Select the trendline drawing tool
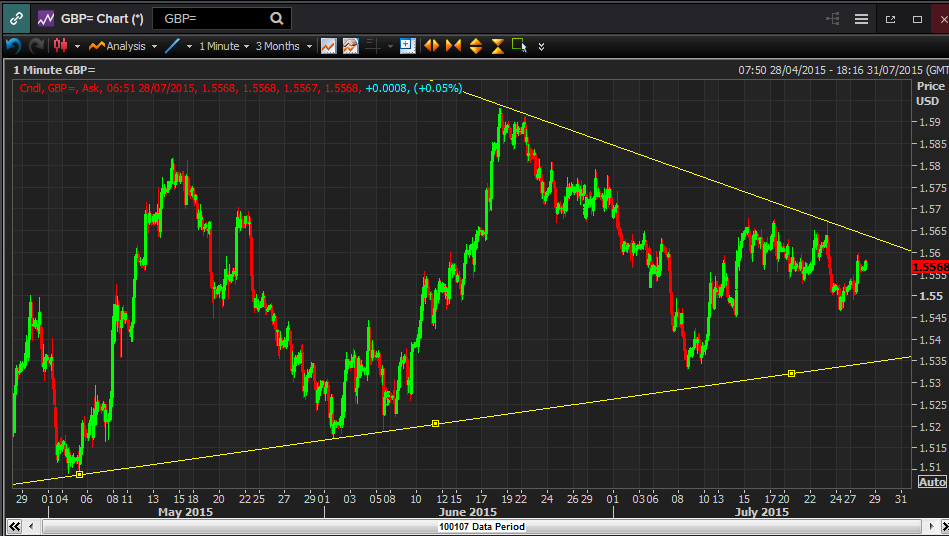Image resolution: width=949 pixels, height=536 pixels. (172, 46)
